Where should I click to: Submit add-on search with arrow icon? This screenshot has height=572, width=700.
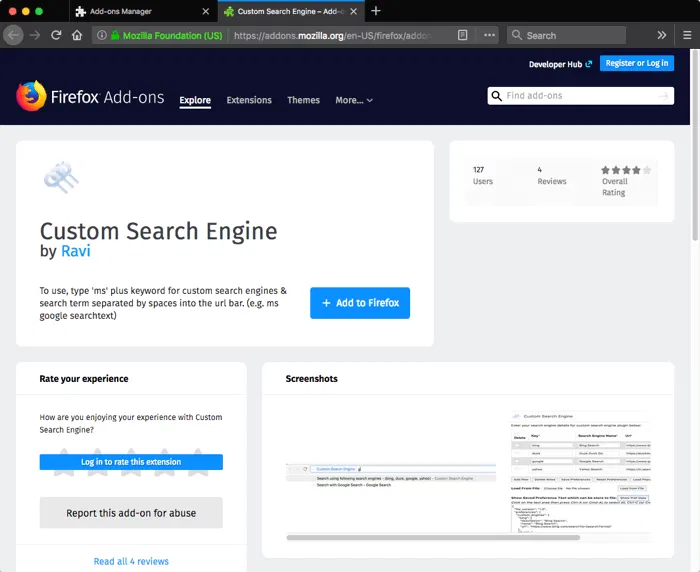coord(664,96)
